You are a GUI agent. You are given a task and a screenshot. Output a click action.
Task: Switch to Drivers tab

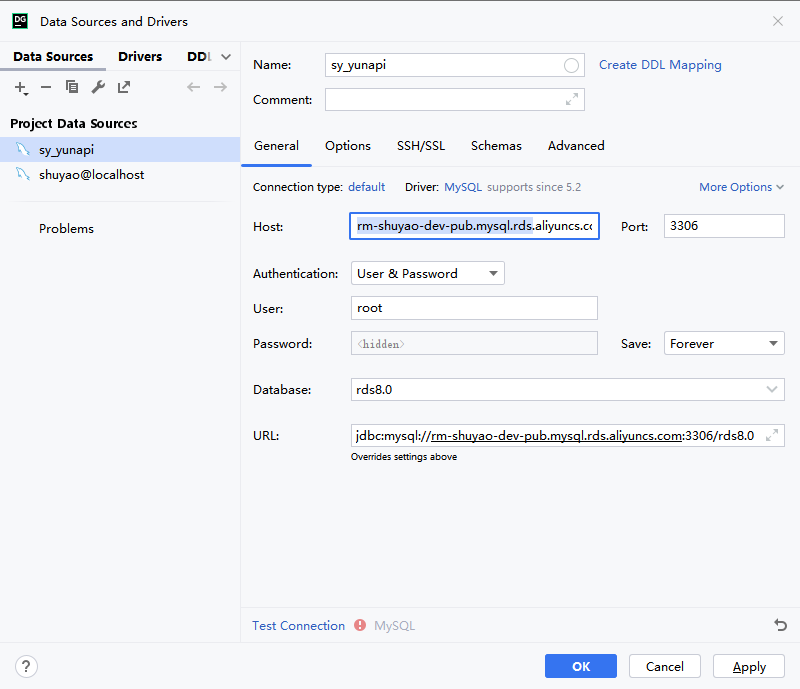point(140,57)
